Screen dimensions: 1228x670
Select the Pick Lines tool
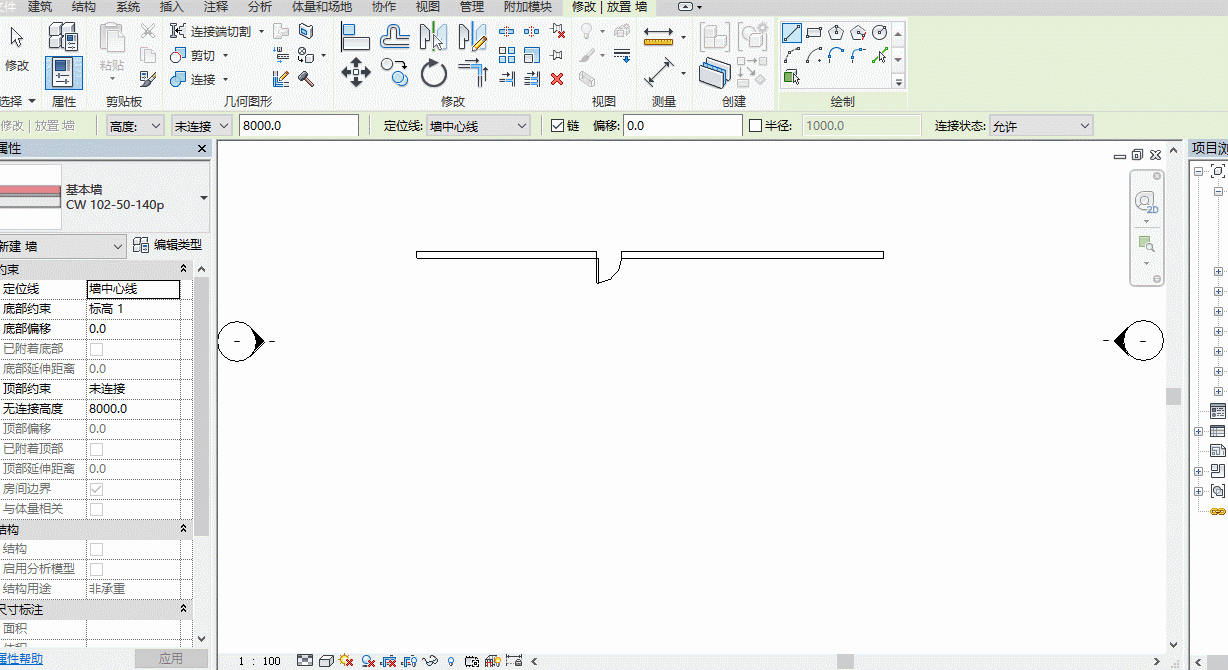click(x=880, y=55)
